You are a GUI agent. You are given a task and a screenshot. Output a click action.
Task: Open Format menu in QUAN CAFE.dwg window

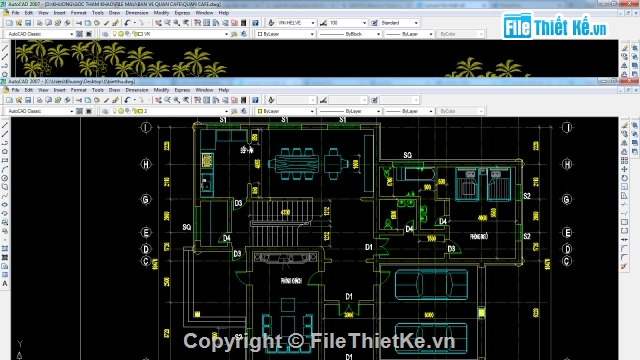78,13
